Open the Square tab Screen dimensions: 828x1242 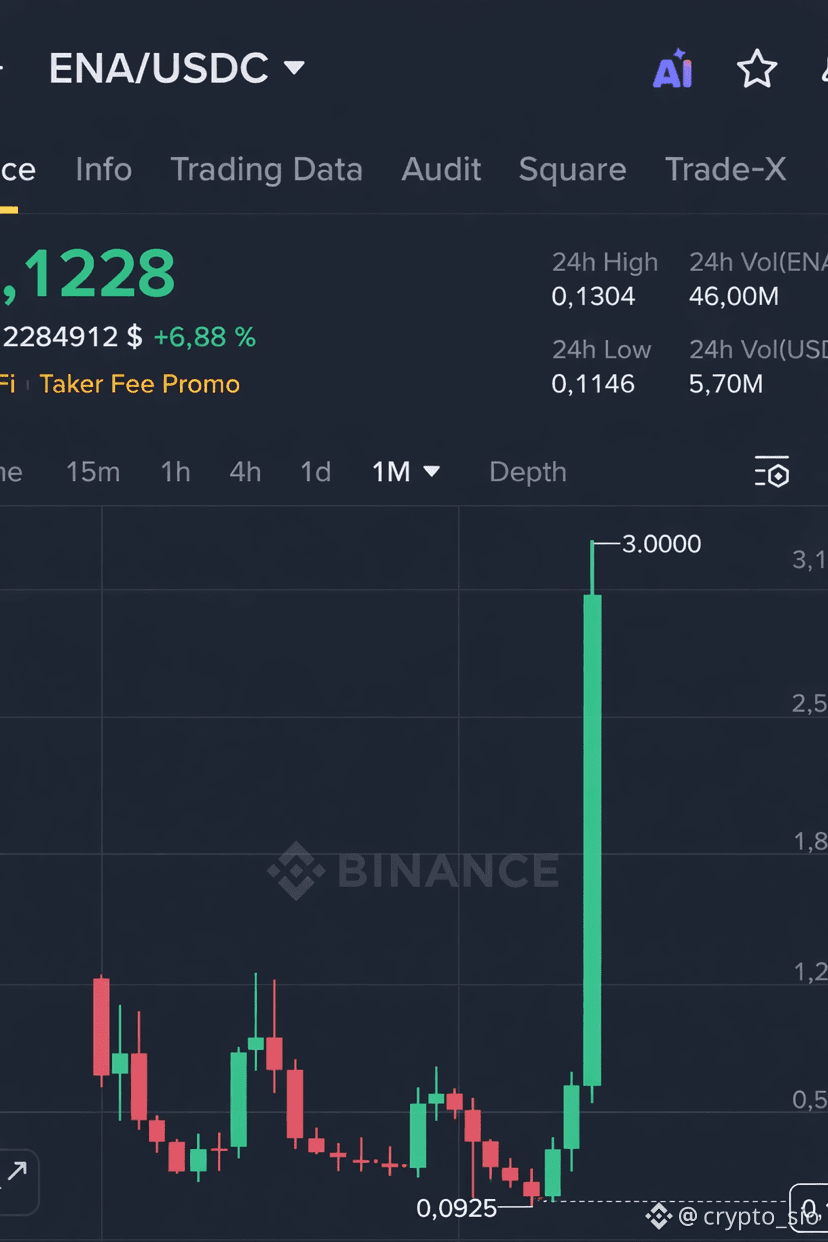pos(572,169)
